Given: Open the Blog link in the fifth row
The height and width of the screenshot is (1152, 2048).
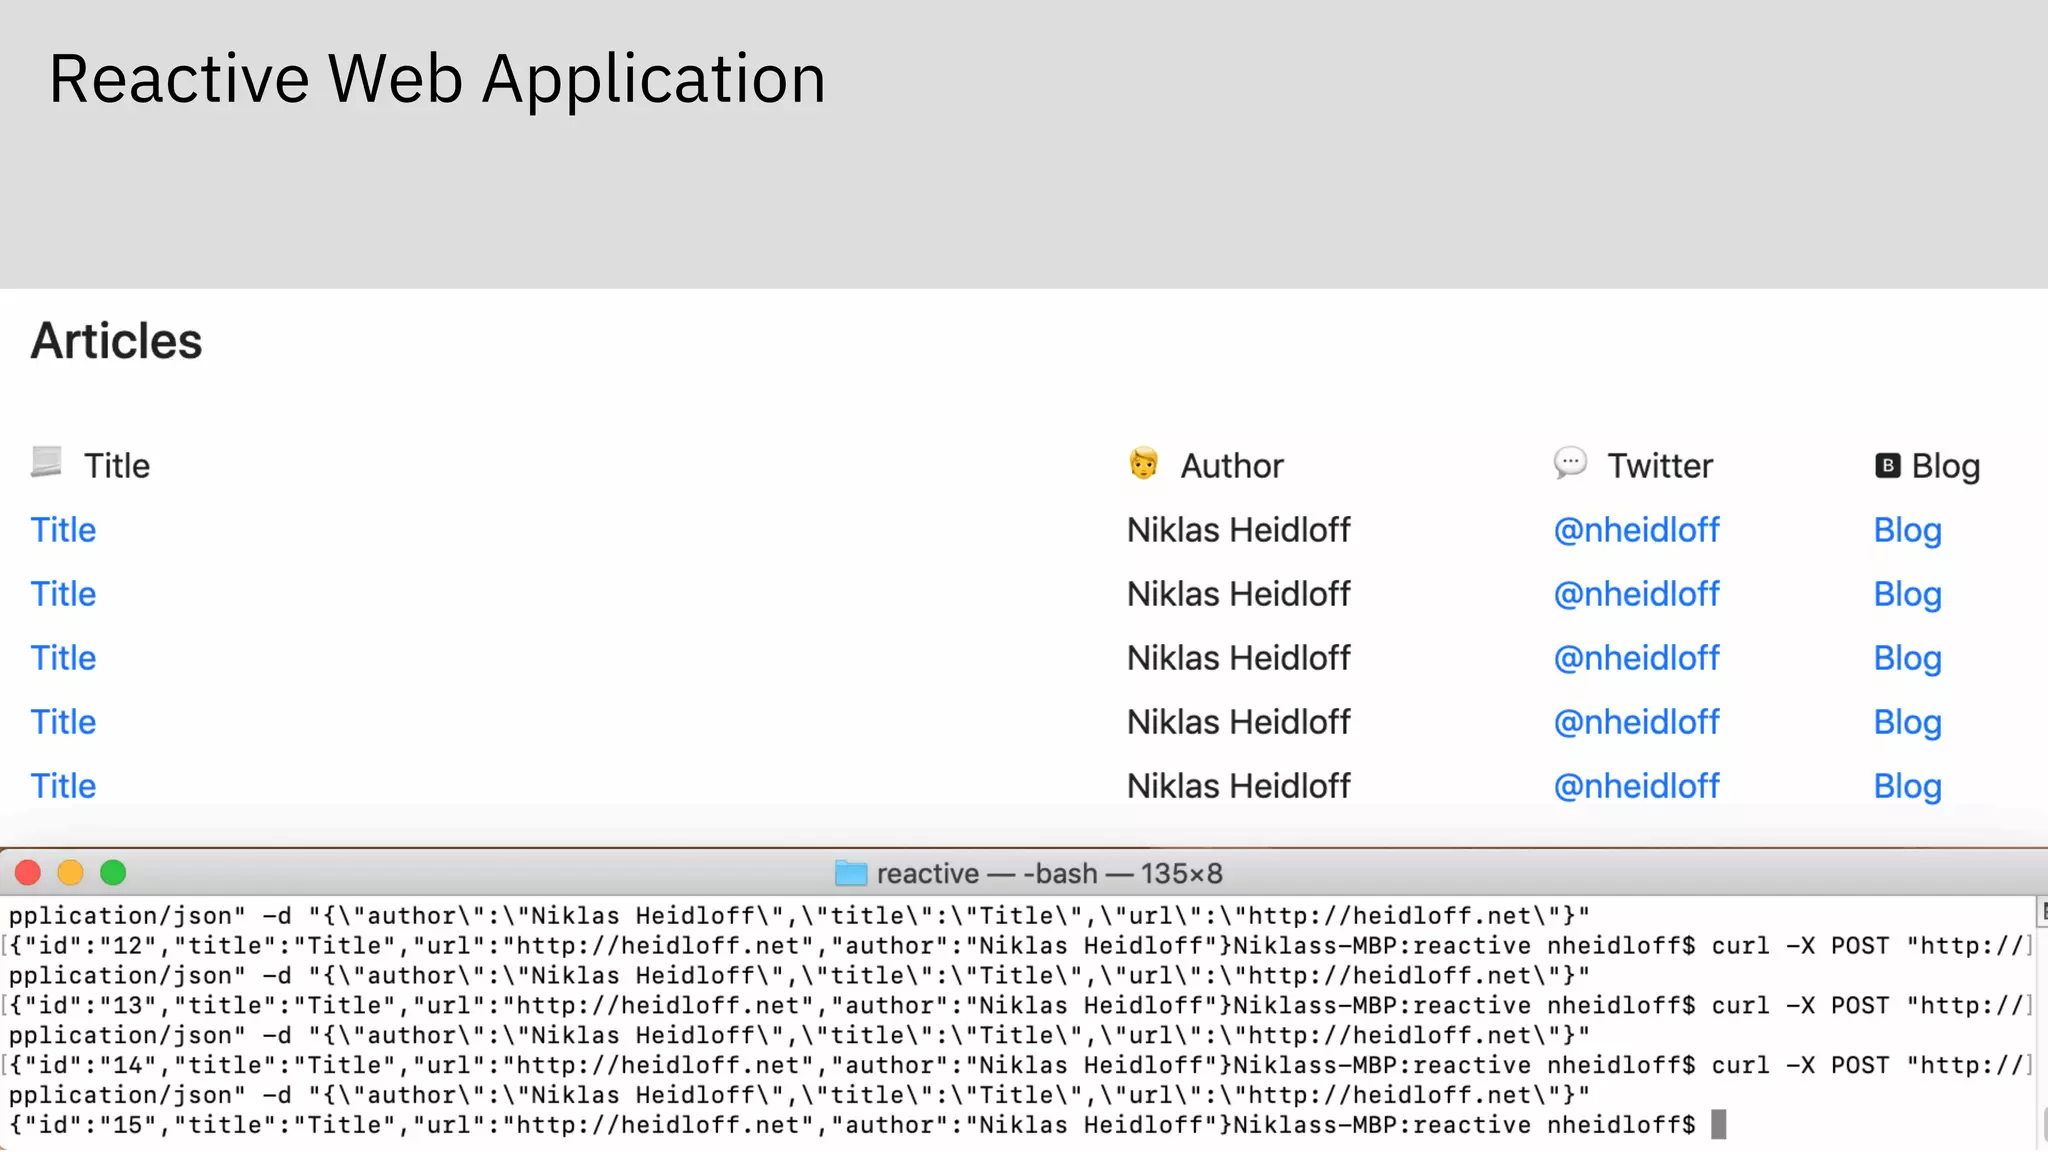Looking at the screenshot, I should click(x=1907, y=787).
